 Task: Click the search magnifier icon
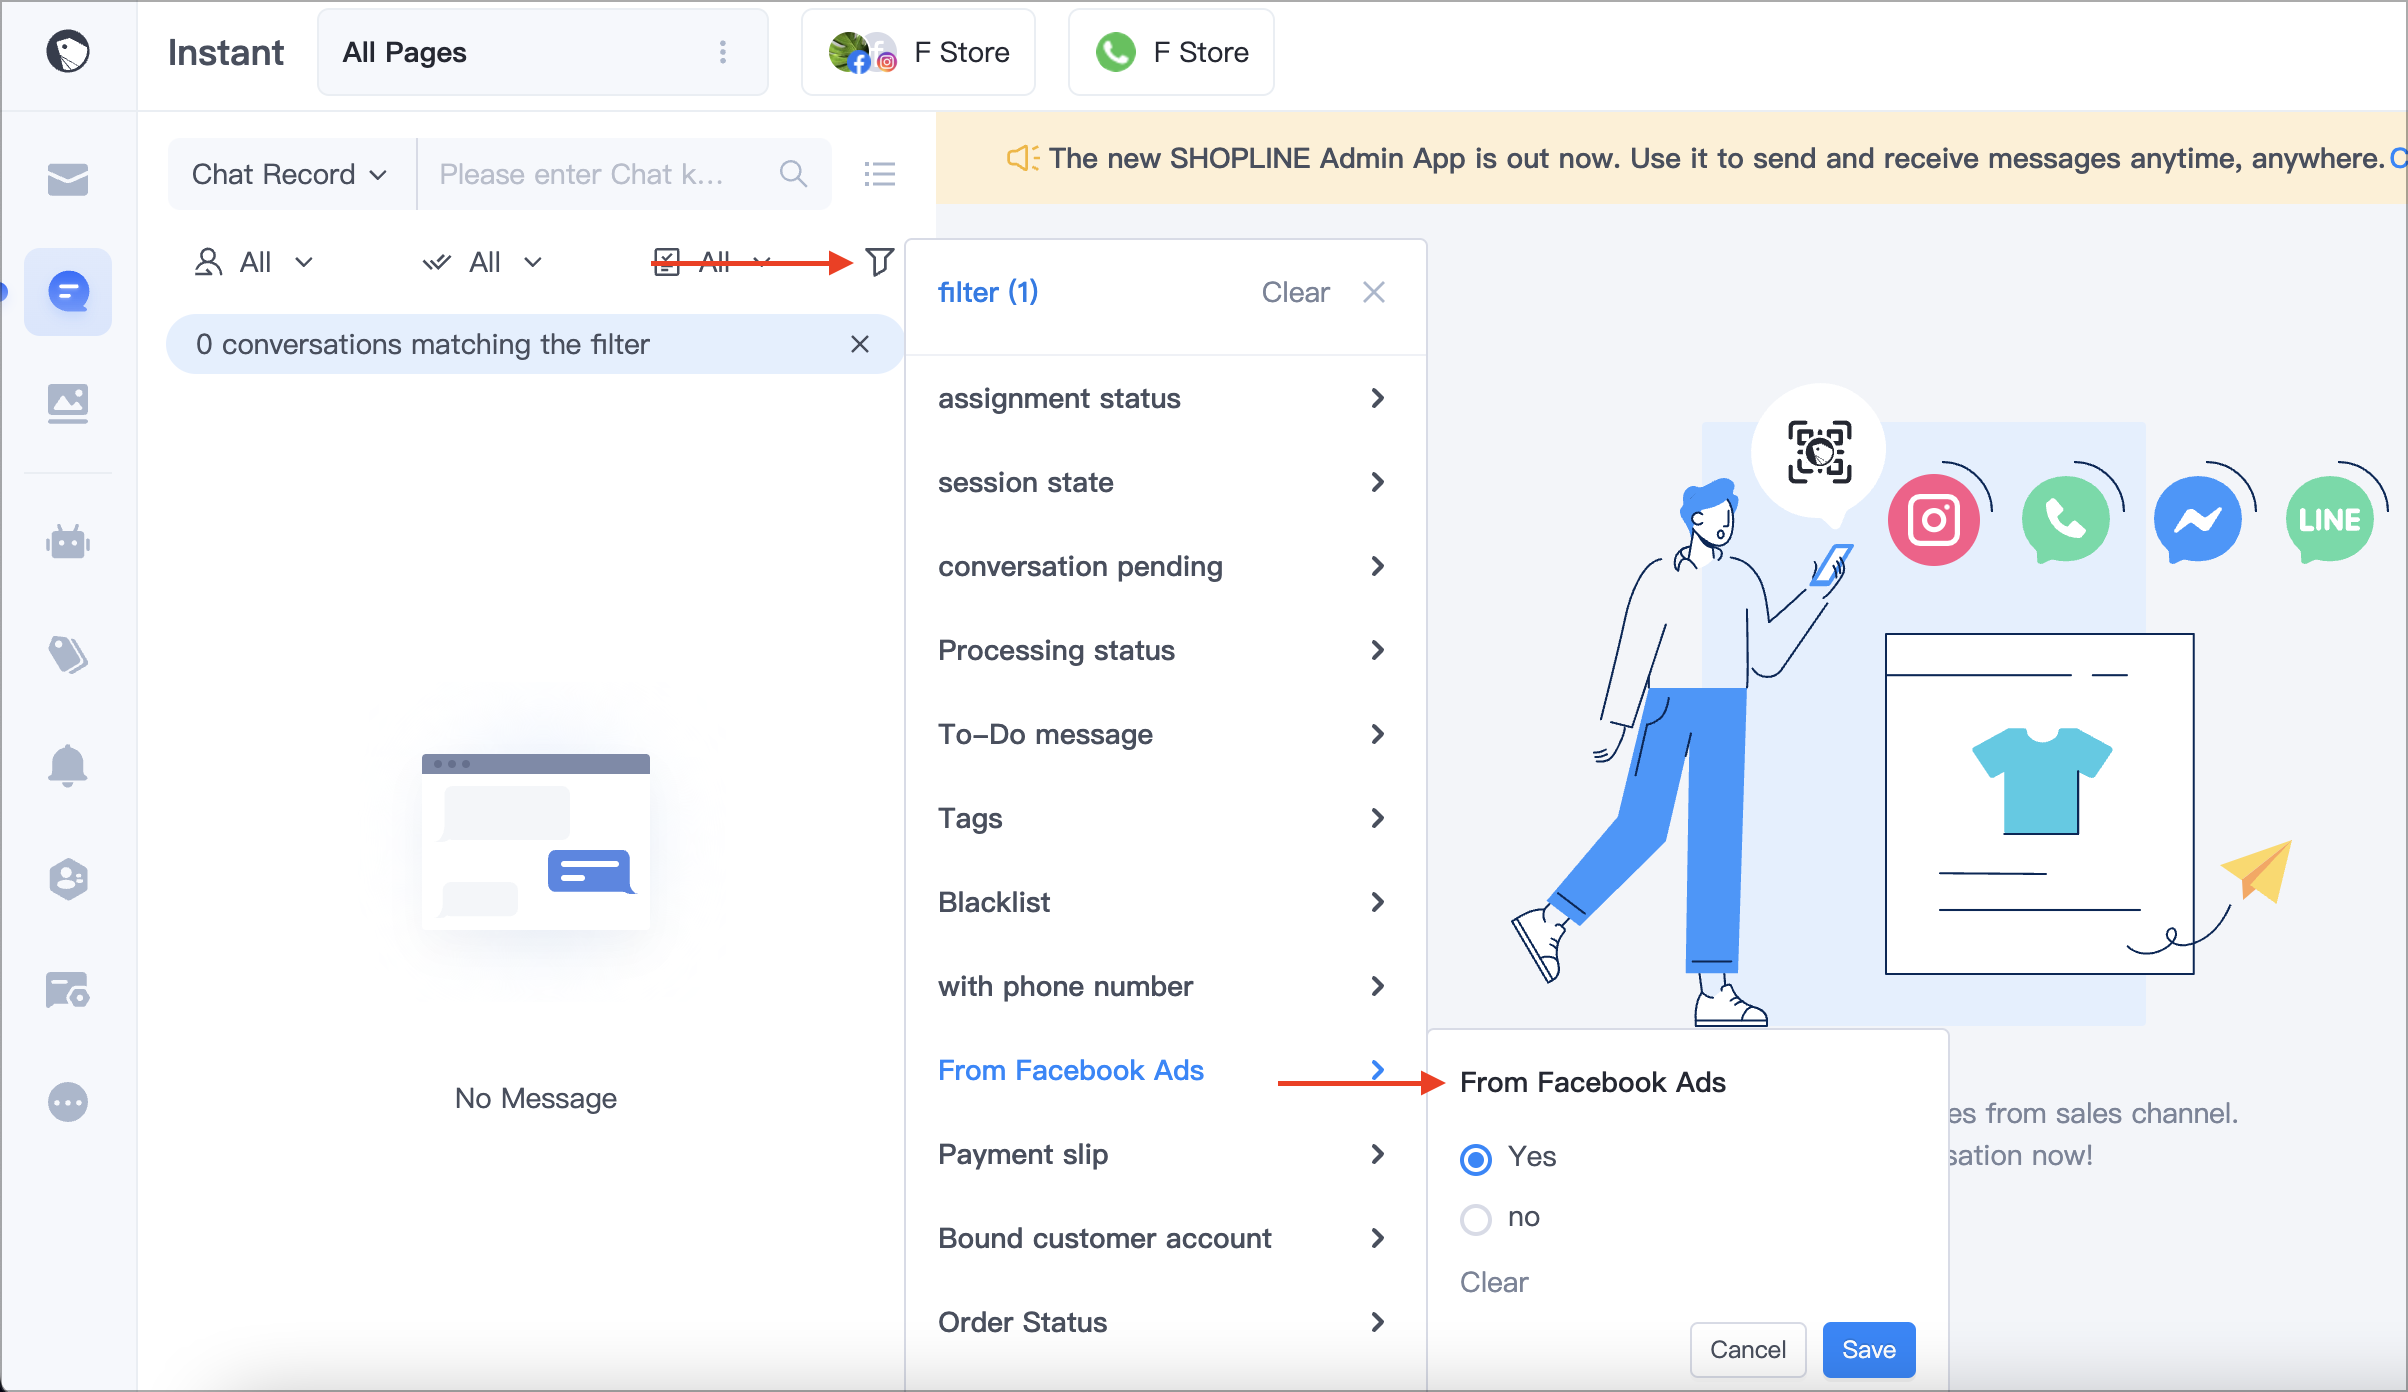[x=793, y=174]
